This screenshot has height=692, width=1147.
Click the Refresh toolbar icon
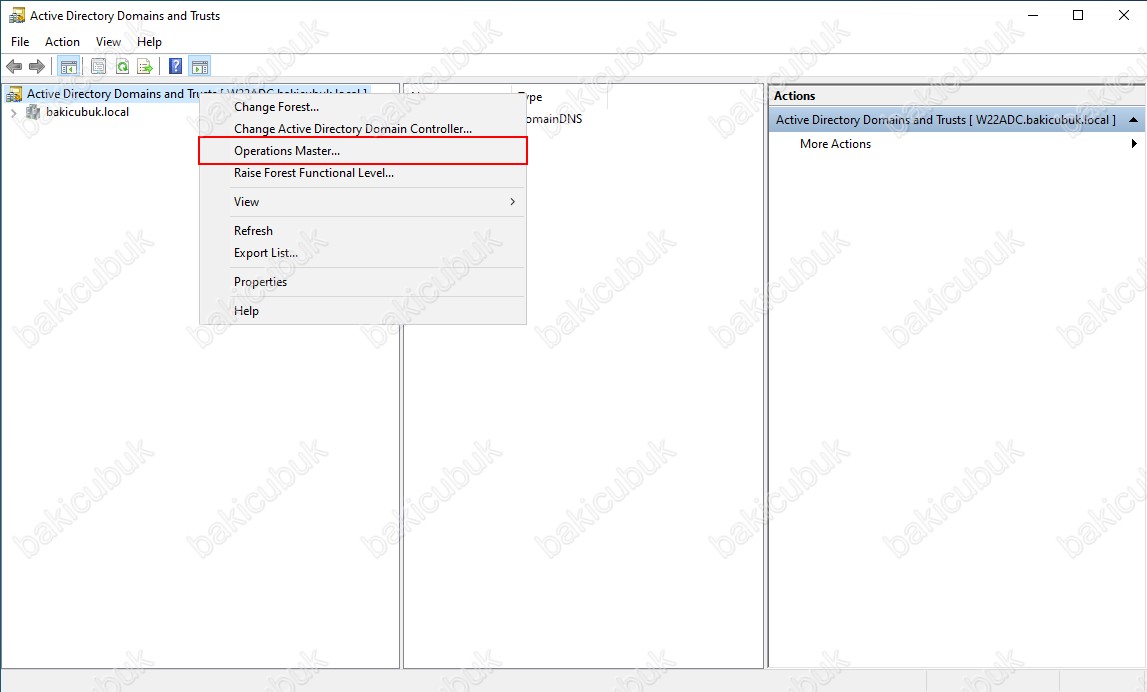coord(122,67)
